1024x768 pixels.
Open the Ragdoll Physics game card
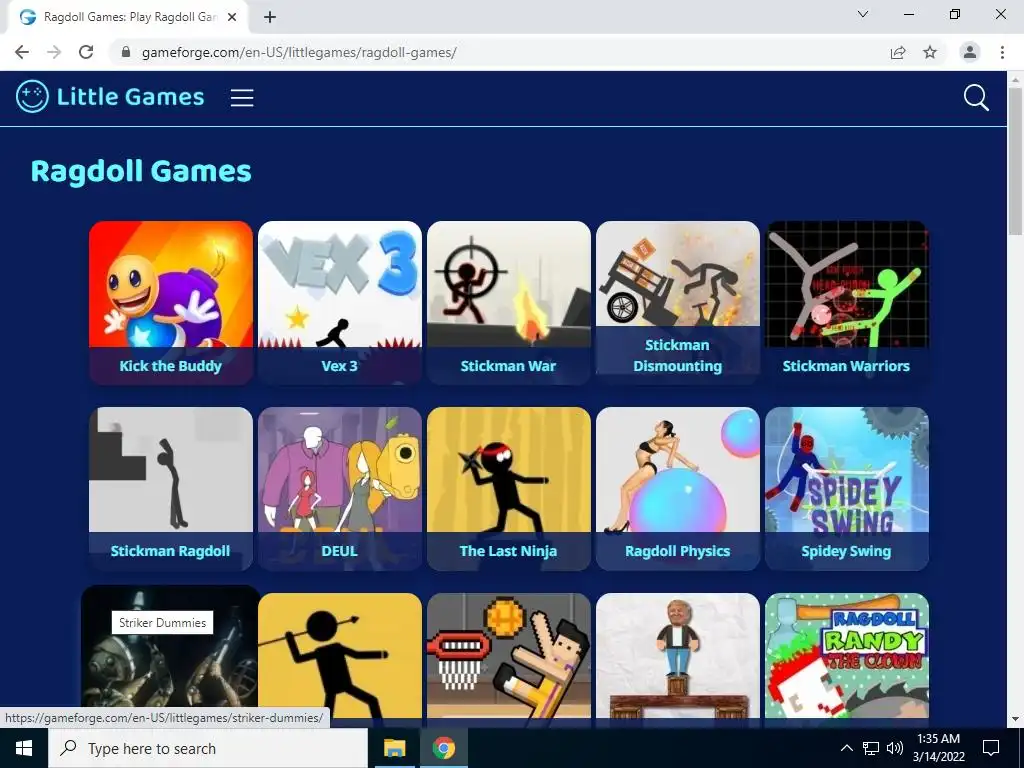pos(678,488)
